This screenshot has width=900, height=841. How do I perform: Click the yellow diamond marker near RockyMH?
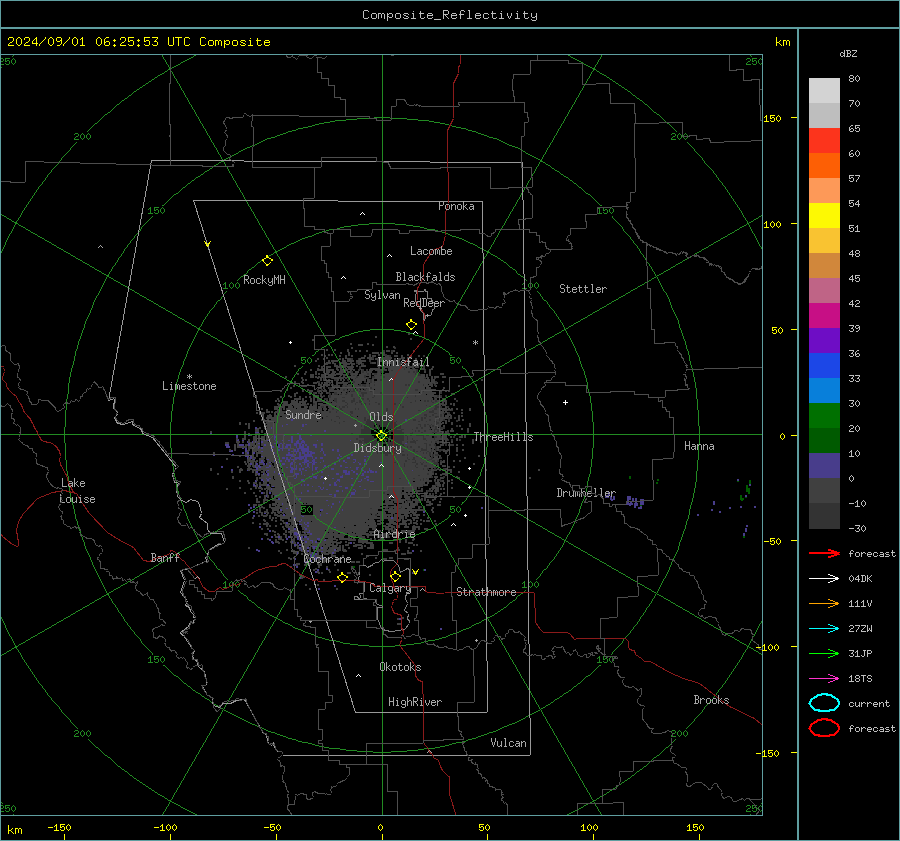click(x=267, y=261)
